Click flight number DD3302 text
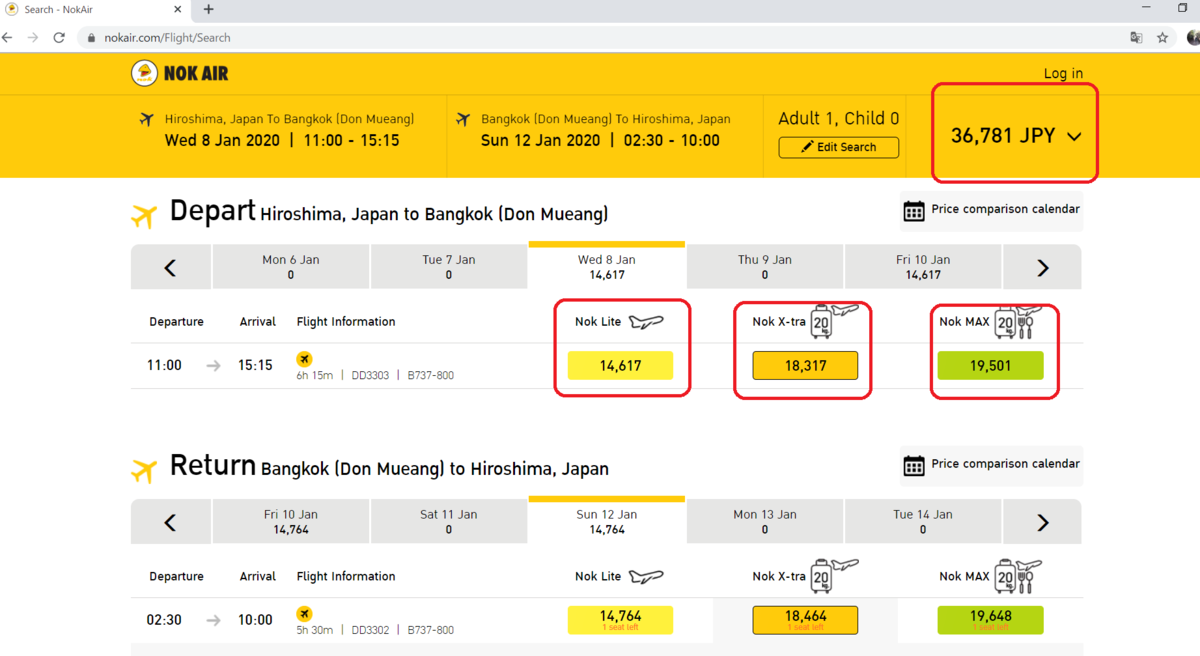Screen dimensions: 1200x656 click(369, 630)
